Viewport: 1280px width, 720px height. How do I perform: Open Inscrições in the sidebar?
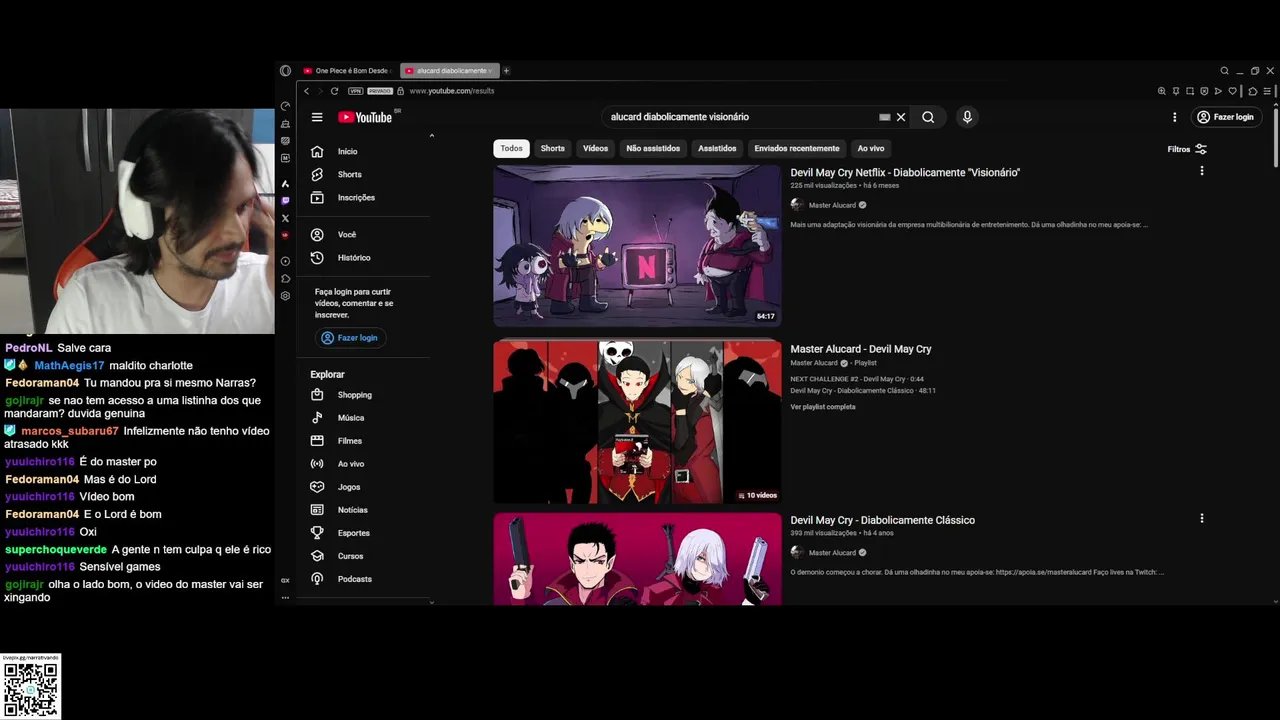[x=363, y=198]
